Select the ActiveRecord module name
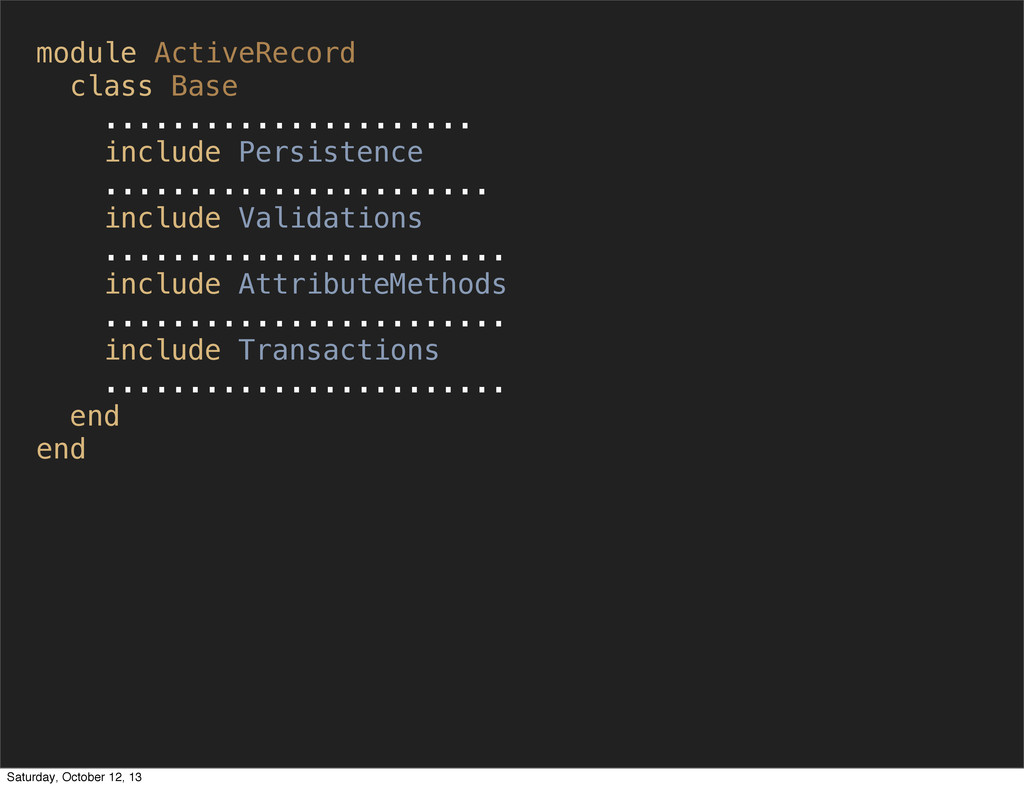The height and width of the screenshot is (788, 1024). tap(255, 53)
